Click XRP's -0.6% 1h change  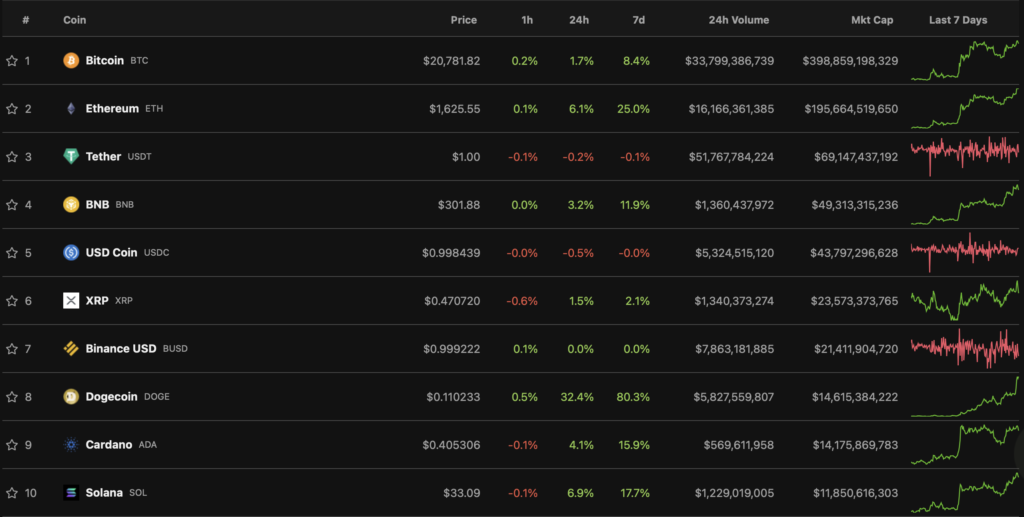tap(522, 301)
